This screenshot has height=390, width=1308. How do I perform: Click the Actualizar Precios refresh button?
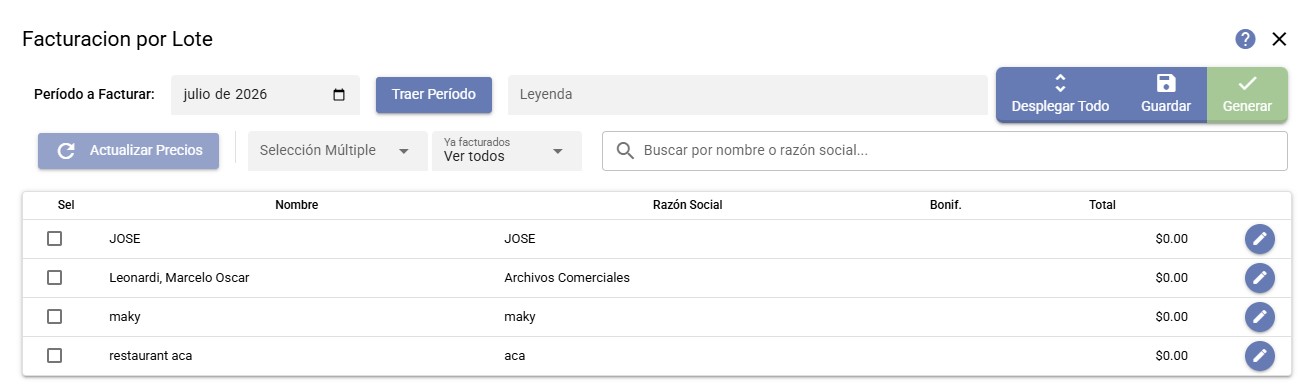click(x=128, y=151)
